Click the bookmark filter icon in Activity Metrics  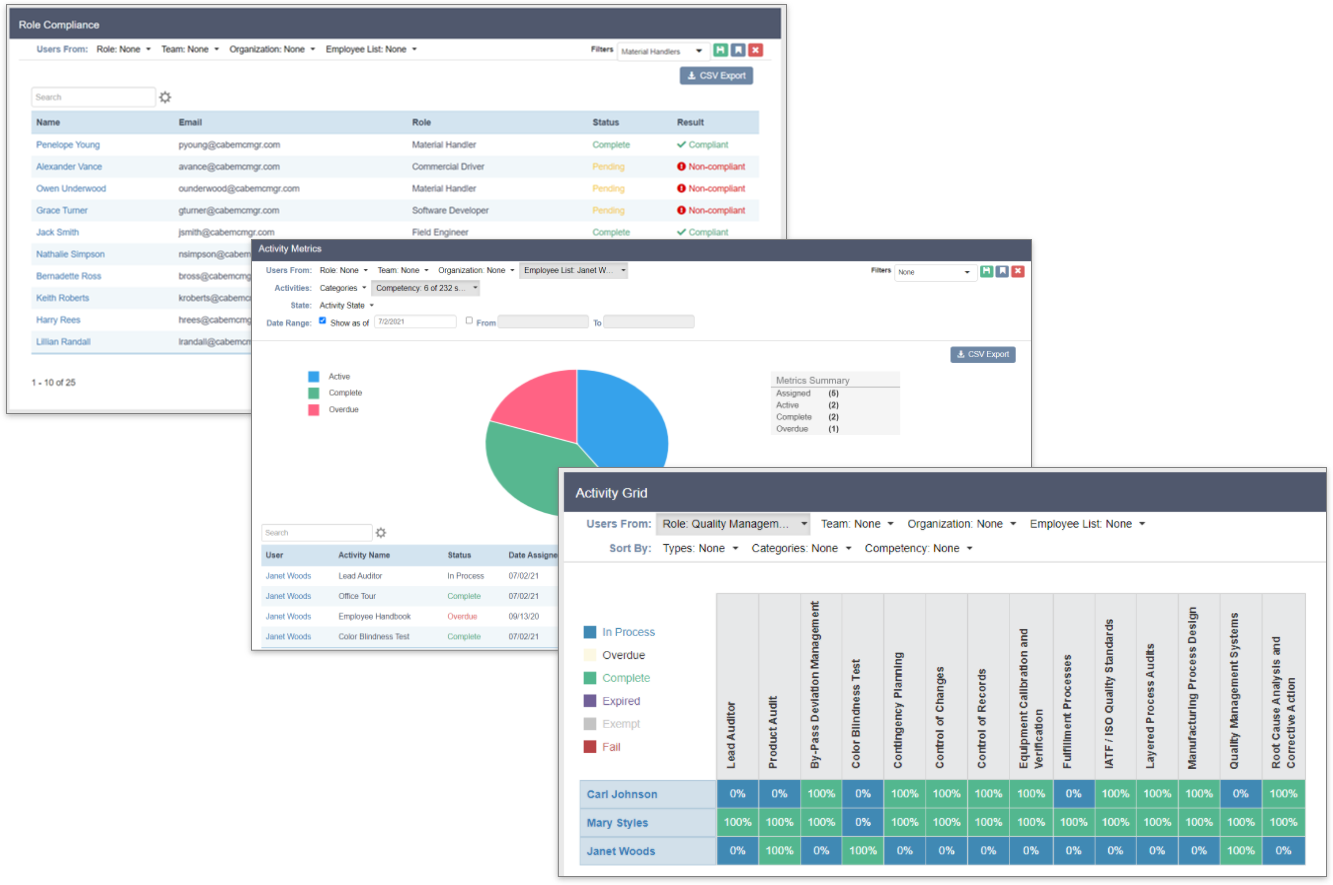(1003, 271)
